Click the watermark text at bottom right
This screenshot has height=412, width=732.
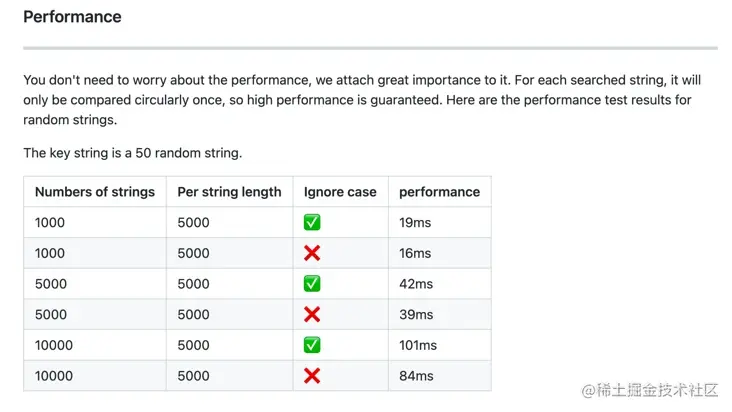(649, 390)
